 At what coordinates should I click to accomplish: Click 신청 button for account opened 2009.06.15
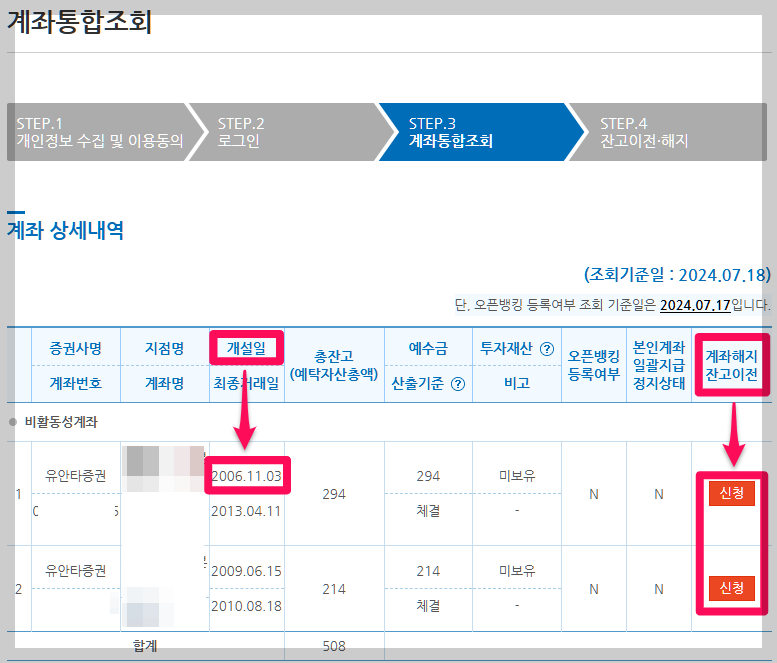coord(731,588)
